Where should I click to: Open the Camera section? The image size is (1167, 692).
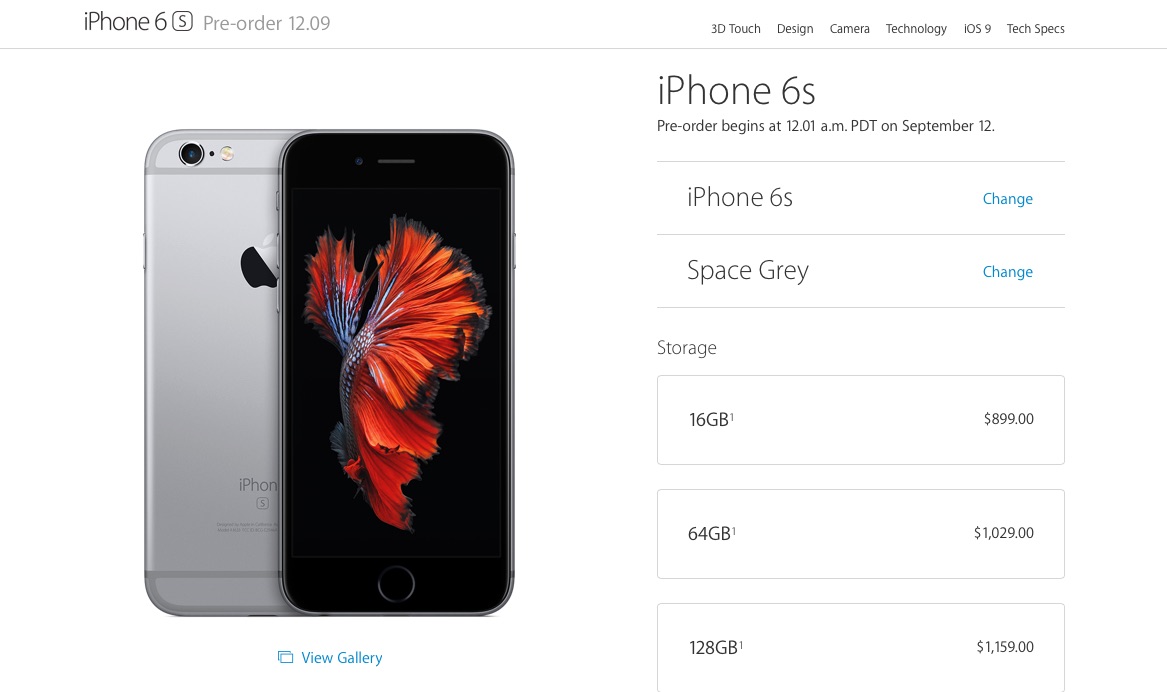click(x=849, y=29)
